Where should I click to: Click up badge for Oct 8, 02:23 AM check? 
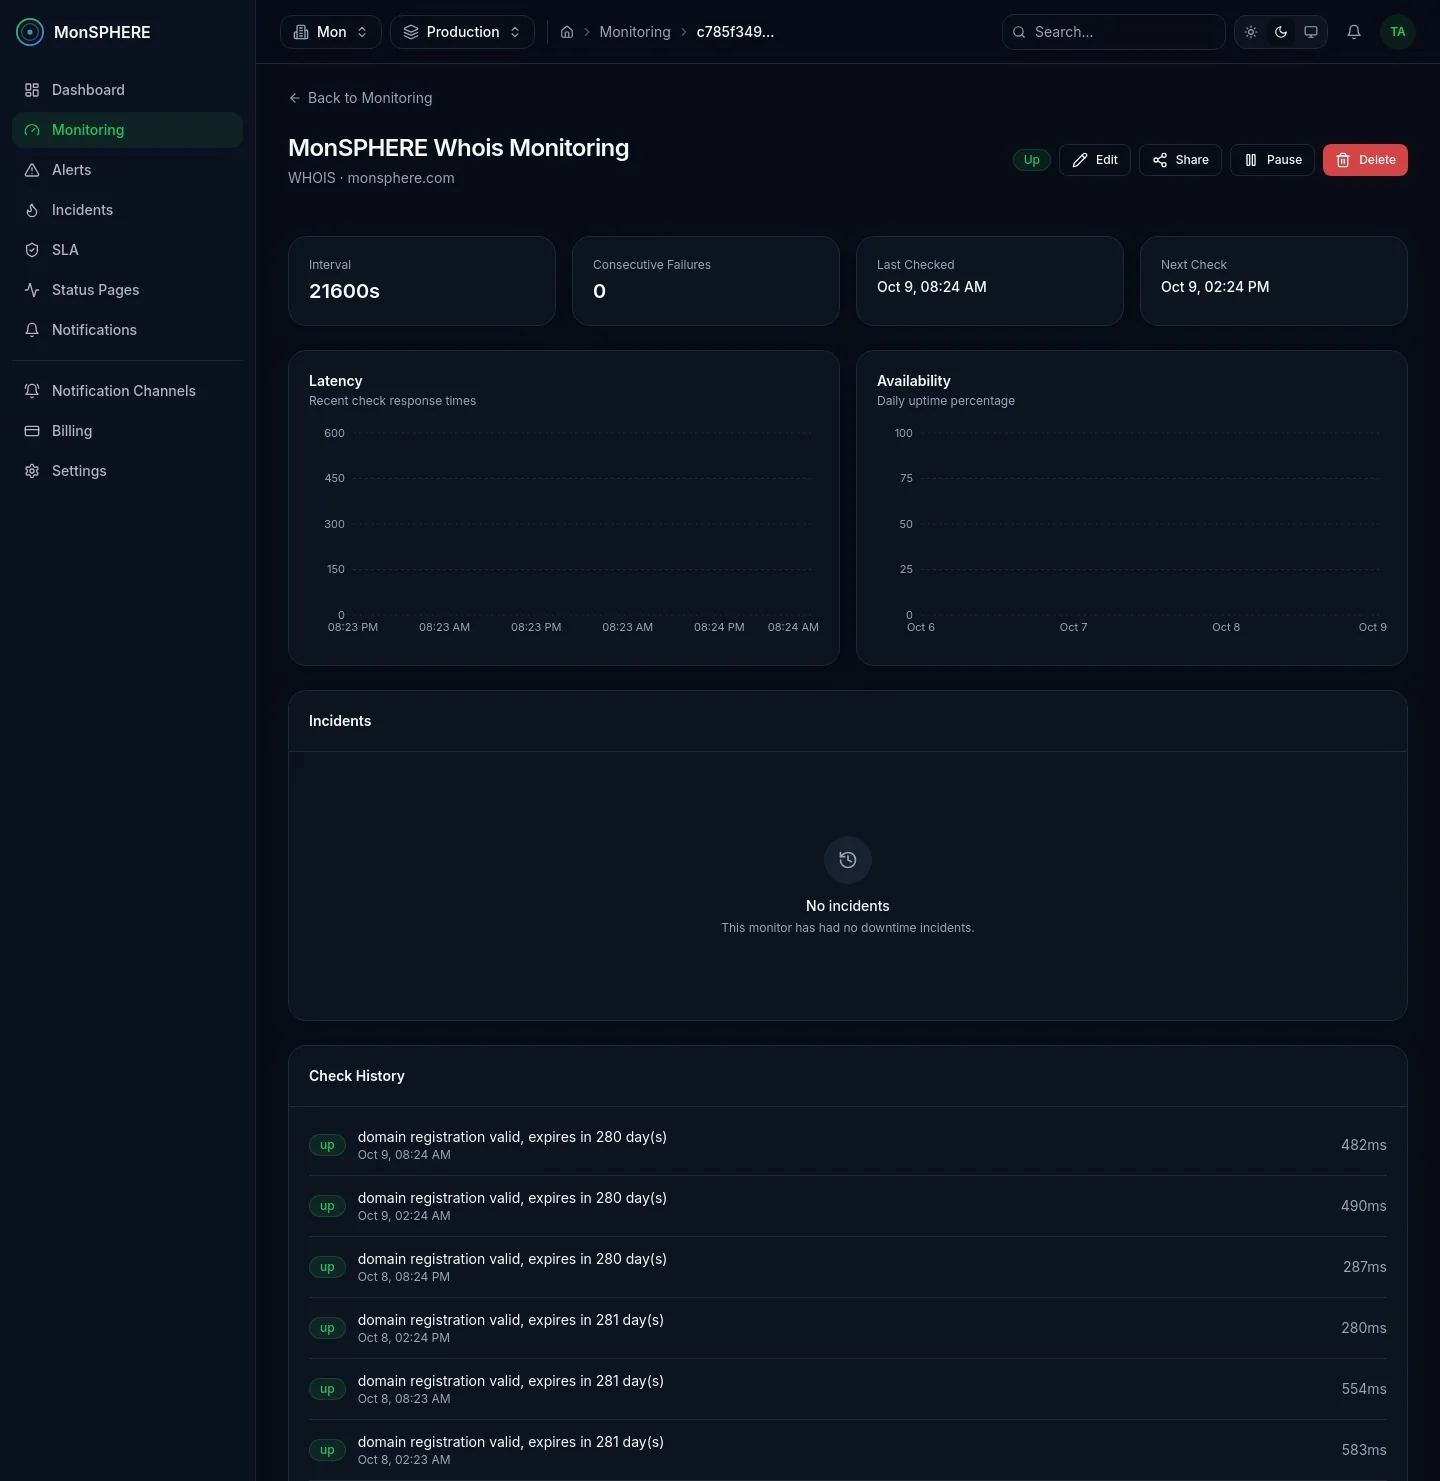[327, 1450]
